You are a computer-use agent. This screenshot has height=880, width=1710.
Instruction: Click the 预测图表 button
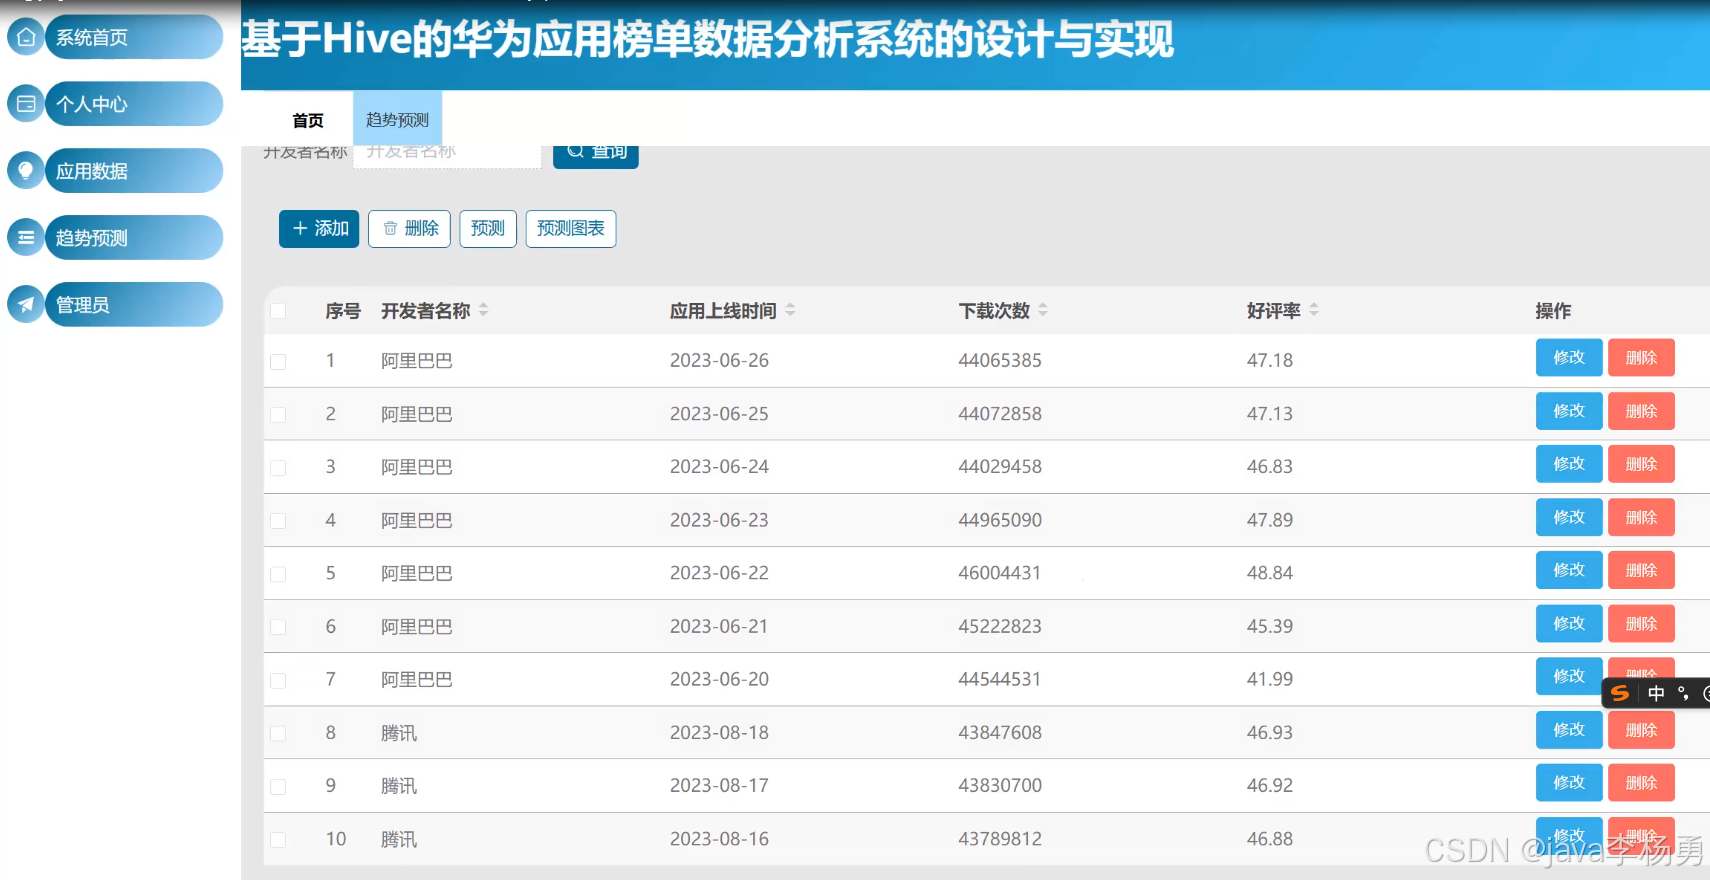(x=571, y=228)
